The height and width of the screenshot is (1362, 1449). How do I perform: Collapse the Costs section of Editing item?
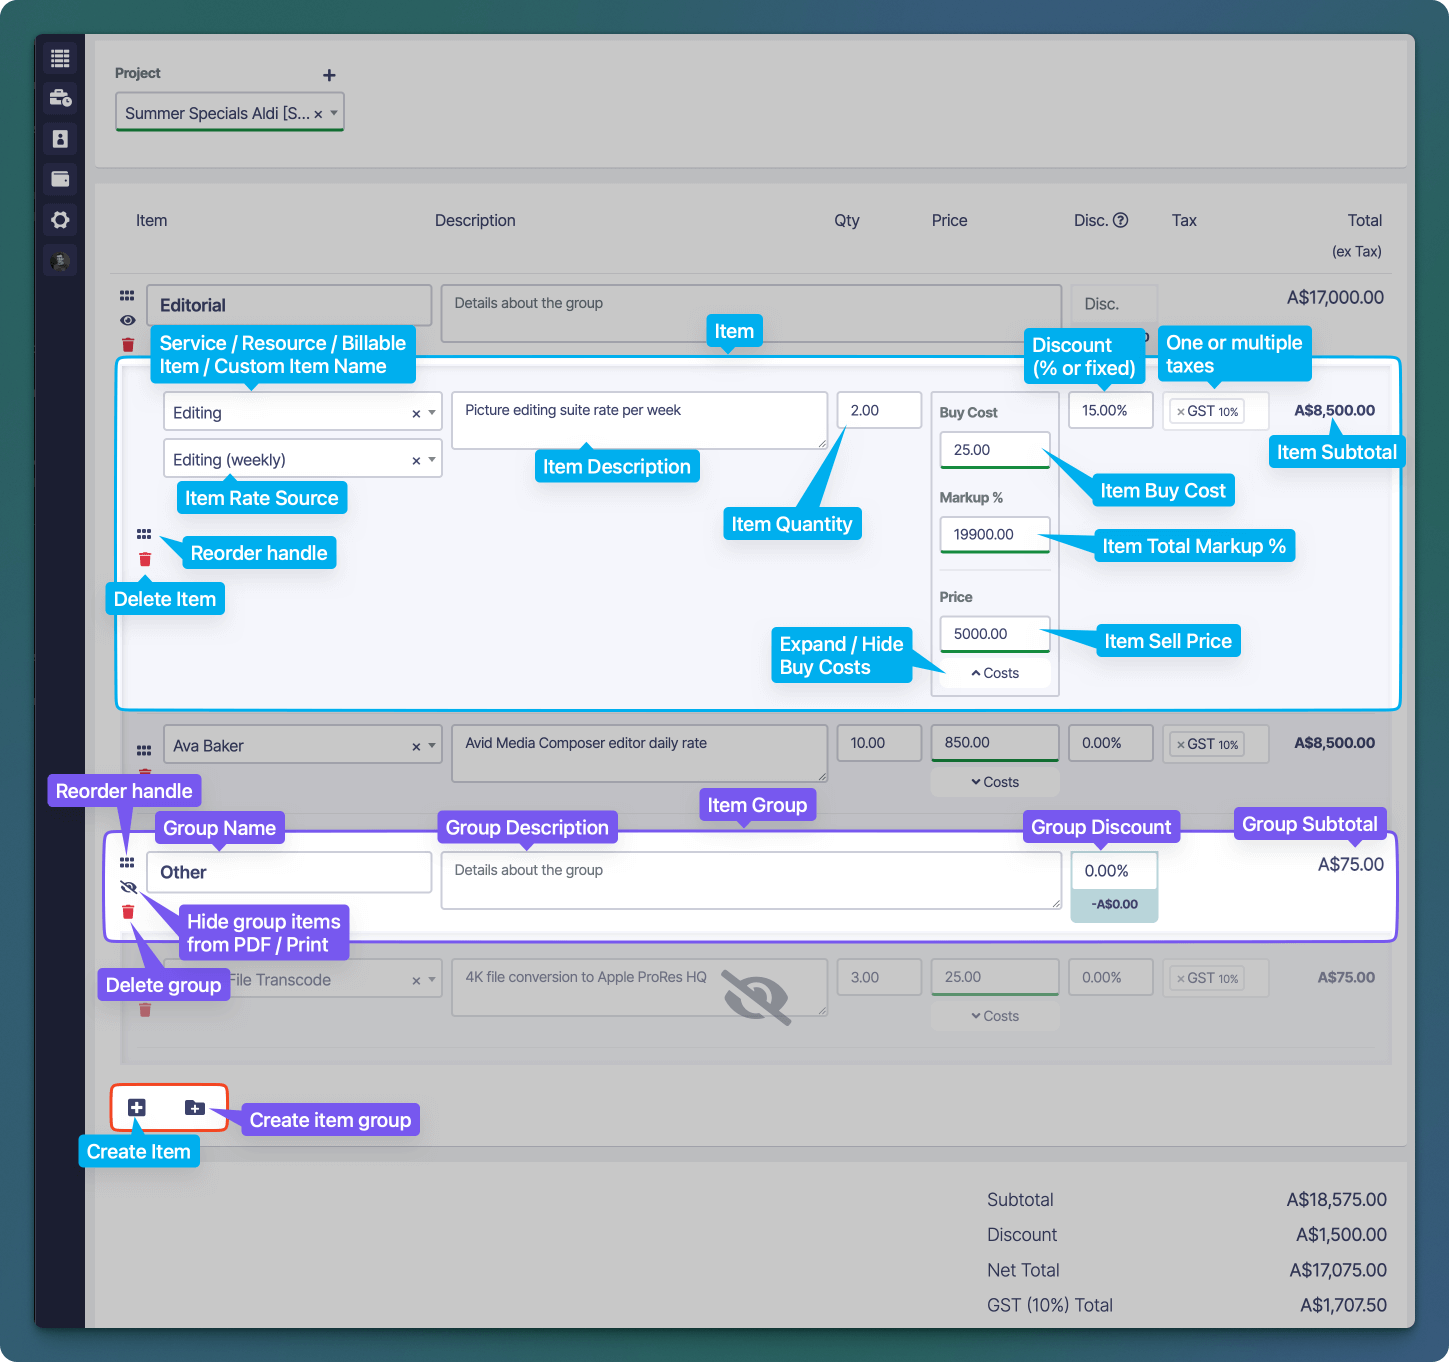coord(995,673)
